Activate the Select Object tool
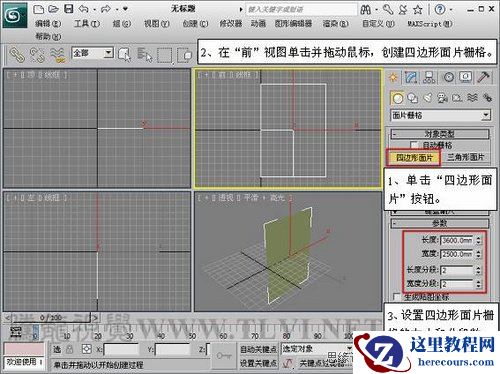 pyautogui.click(x=124, y=55)
